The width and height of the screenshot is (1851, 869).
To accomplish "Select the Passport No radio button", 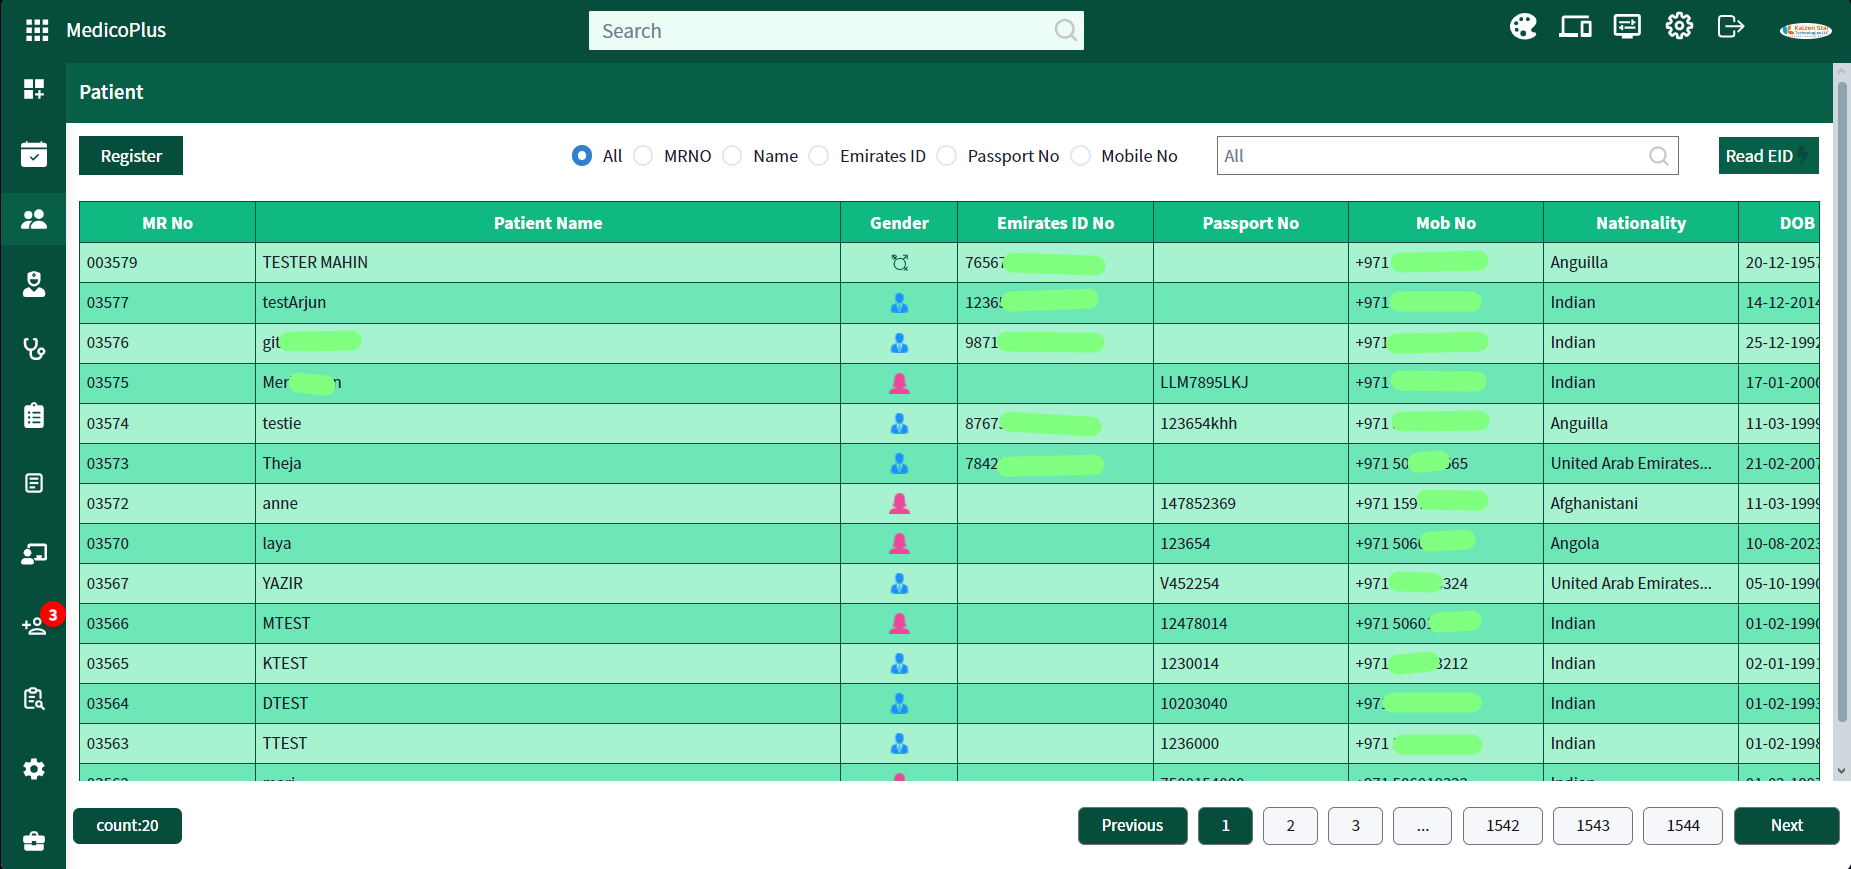I will 947,156.
